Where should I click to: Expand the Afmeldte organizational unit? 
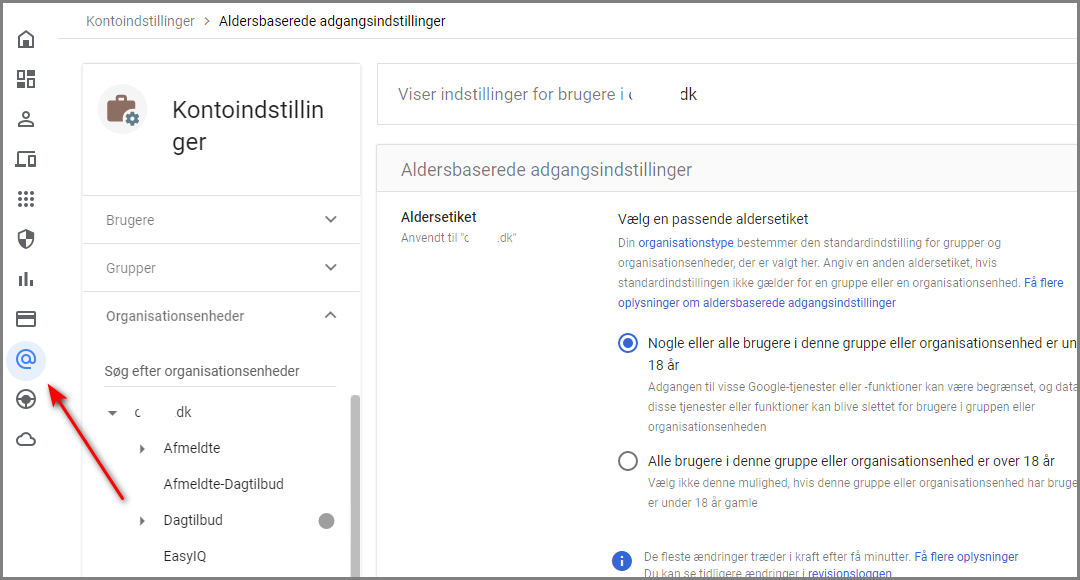click(x=142, y=448)
